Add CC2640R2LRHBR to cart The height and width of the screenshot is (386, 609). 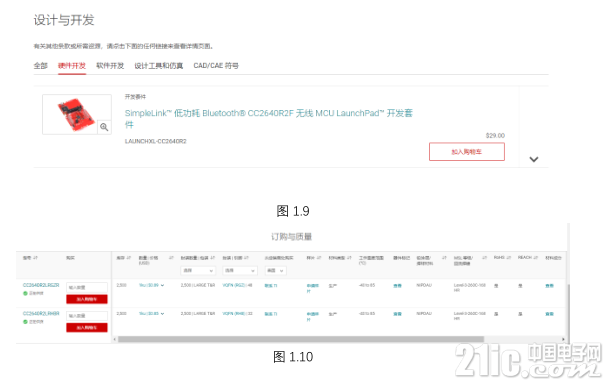[87, 327]
